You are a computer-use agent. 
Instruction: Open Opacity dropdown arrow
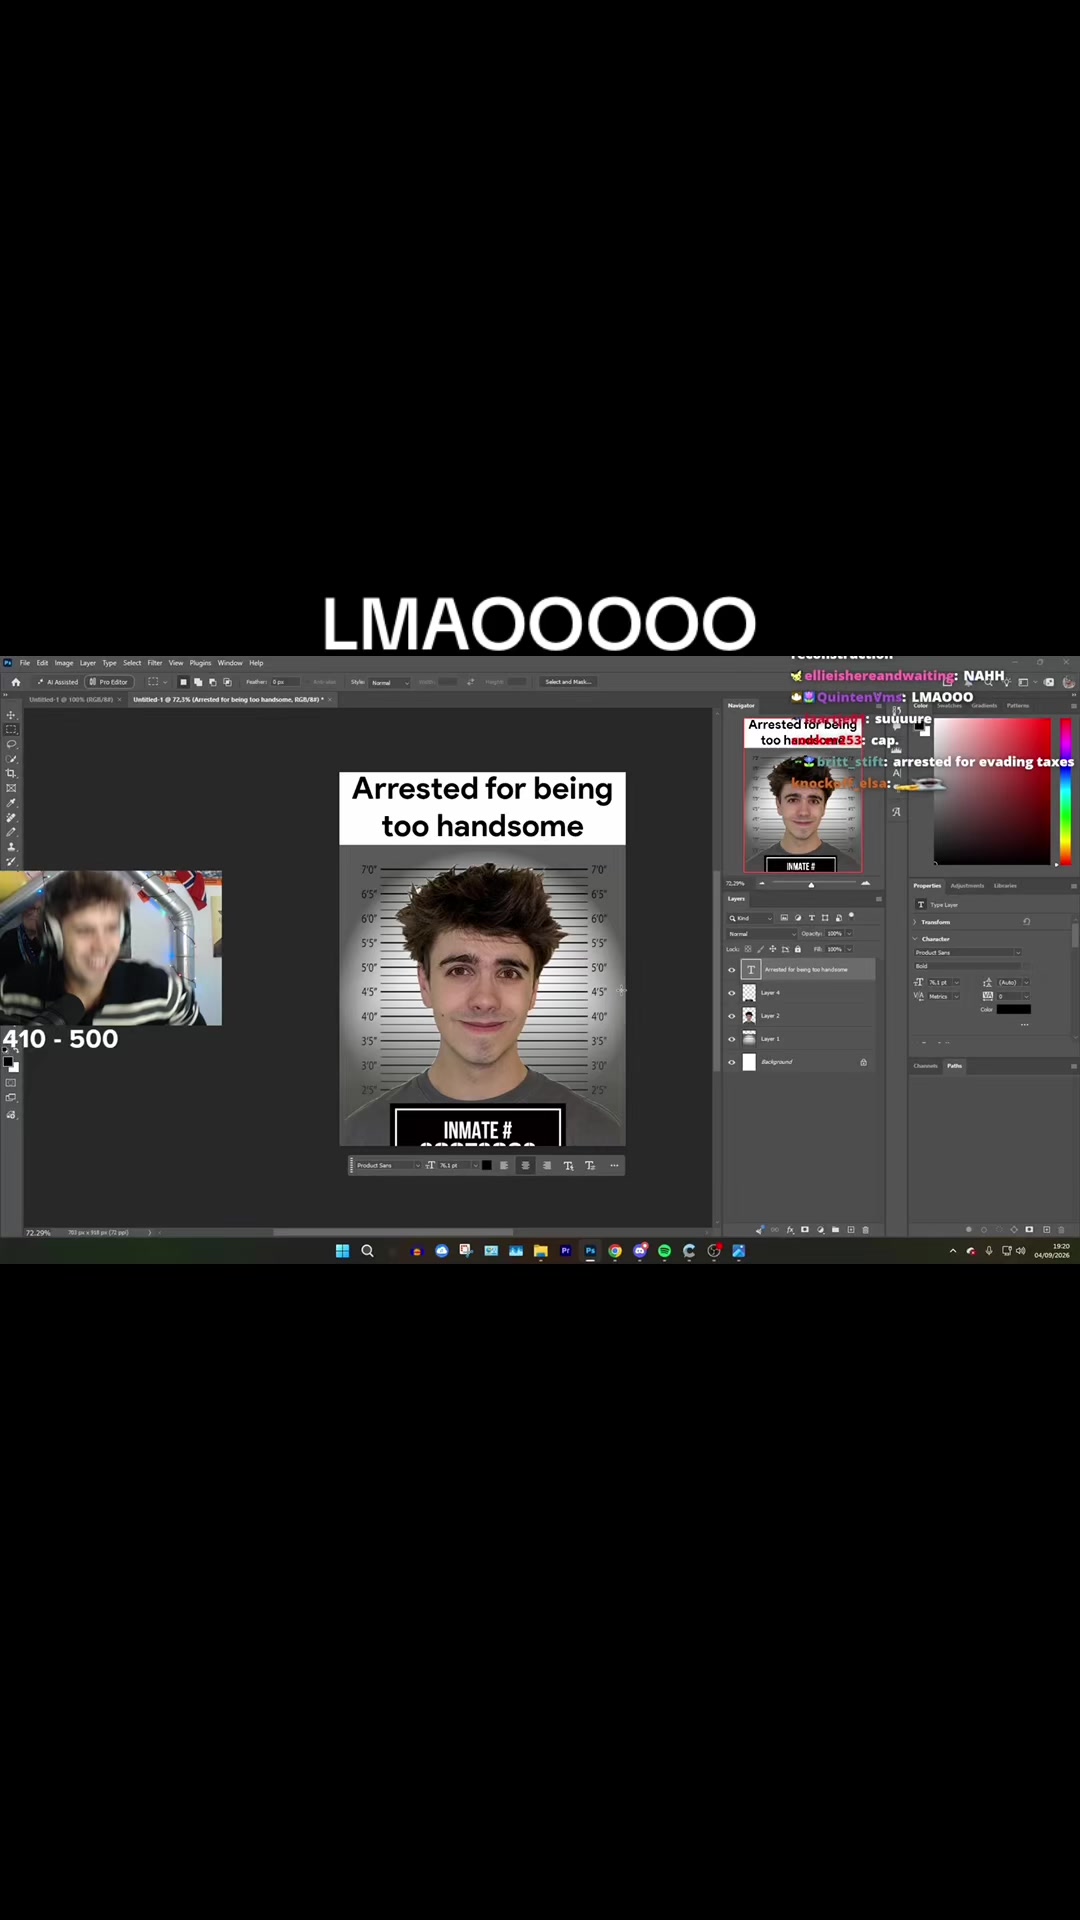tap(849, 934)
